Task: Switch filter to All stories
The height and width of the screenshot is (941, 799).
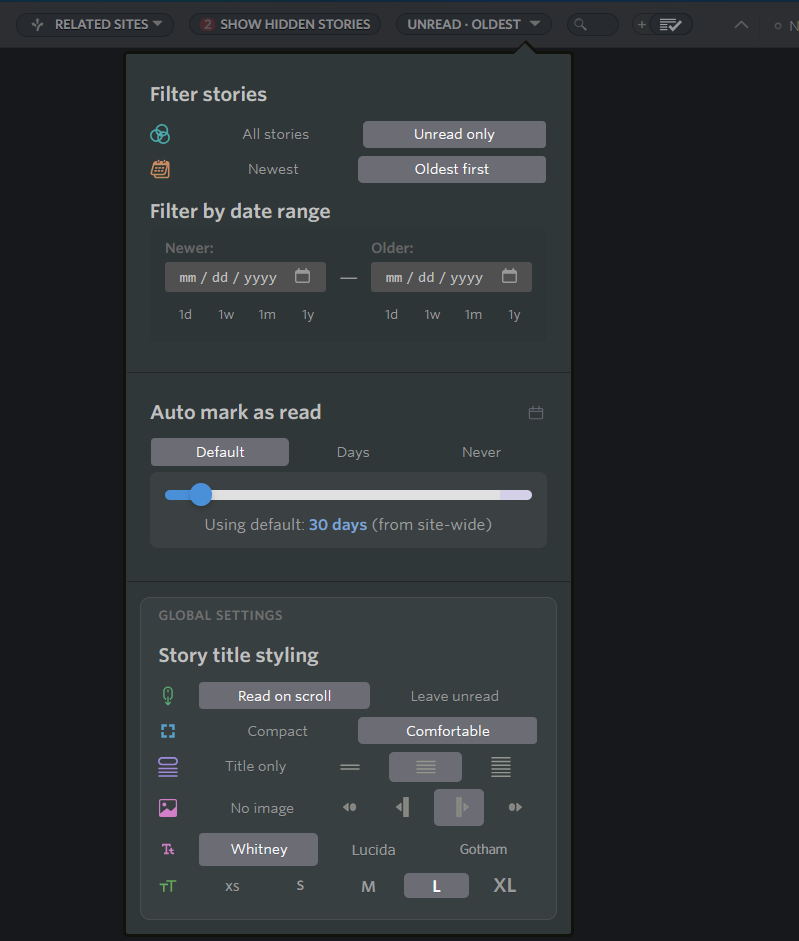Action: [275, 134]
